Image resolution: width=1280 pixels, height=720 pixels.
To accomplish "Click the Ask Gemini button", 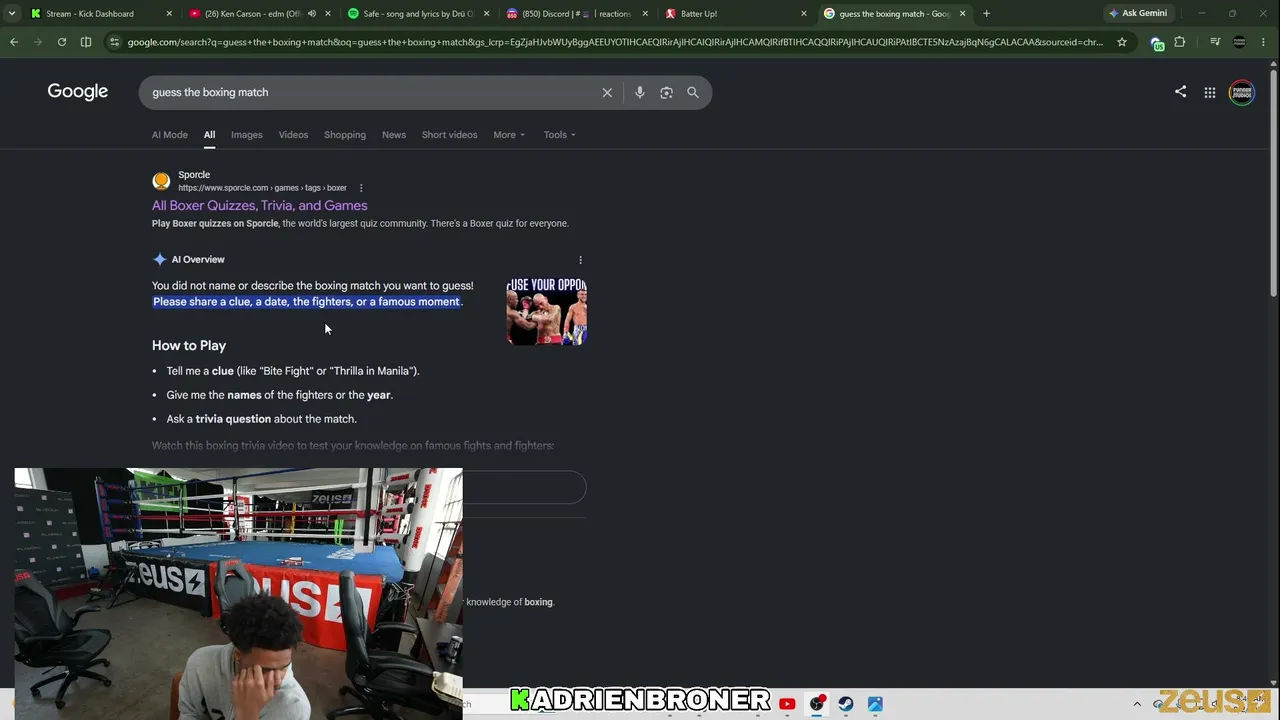I will tap(1138, 14).
